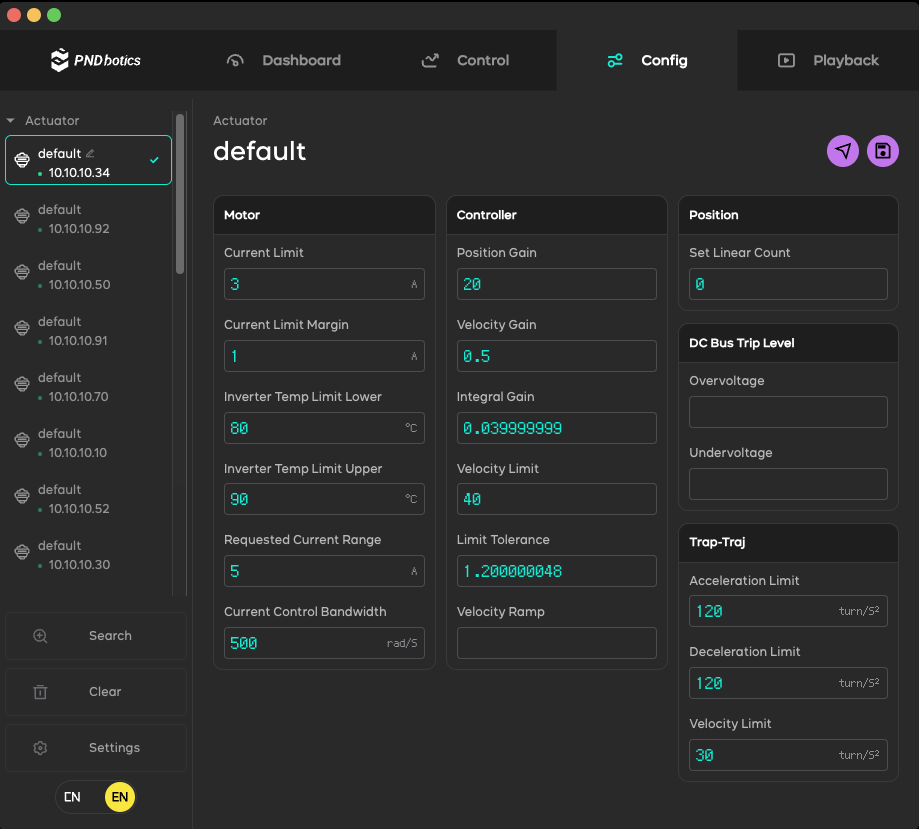Click the Clear trash can icon
This screenshot has height=829, width=919.
[40, 692]
